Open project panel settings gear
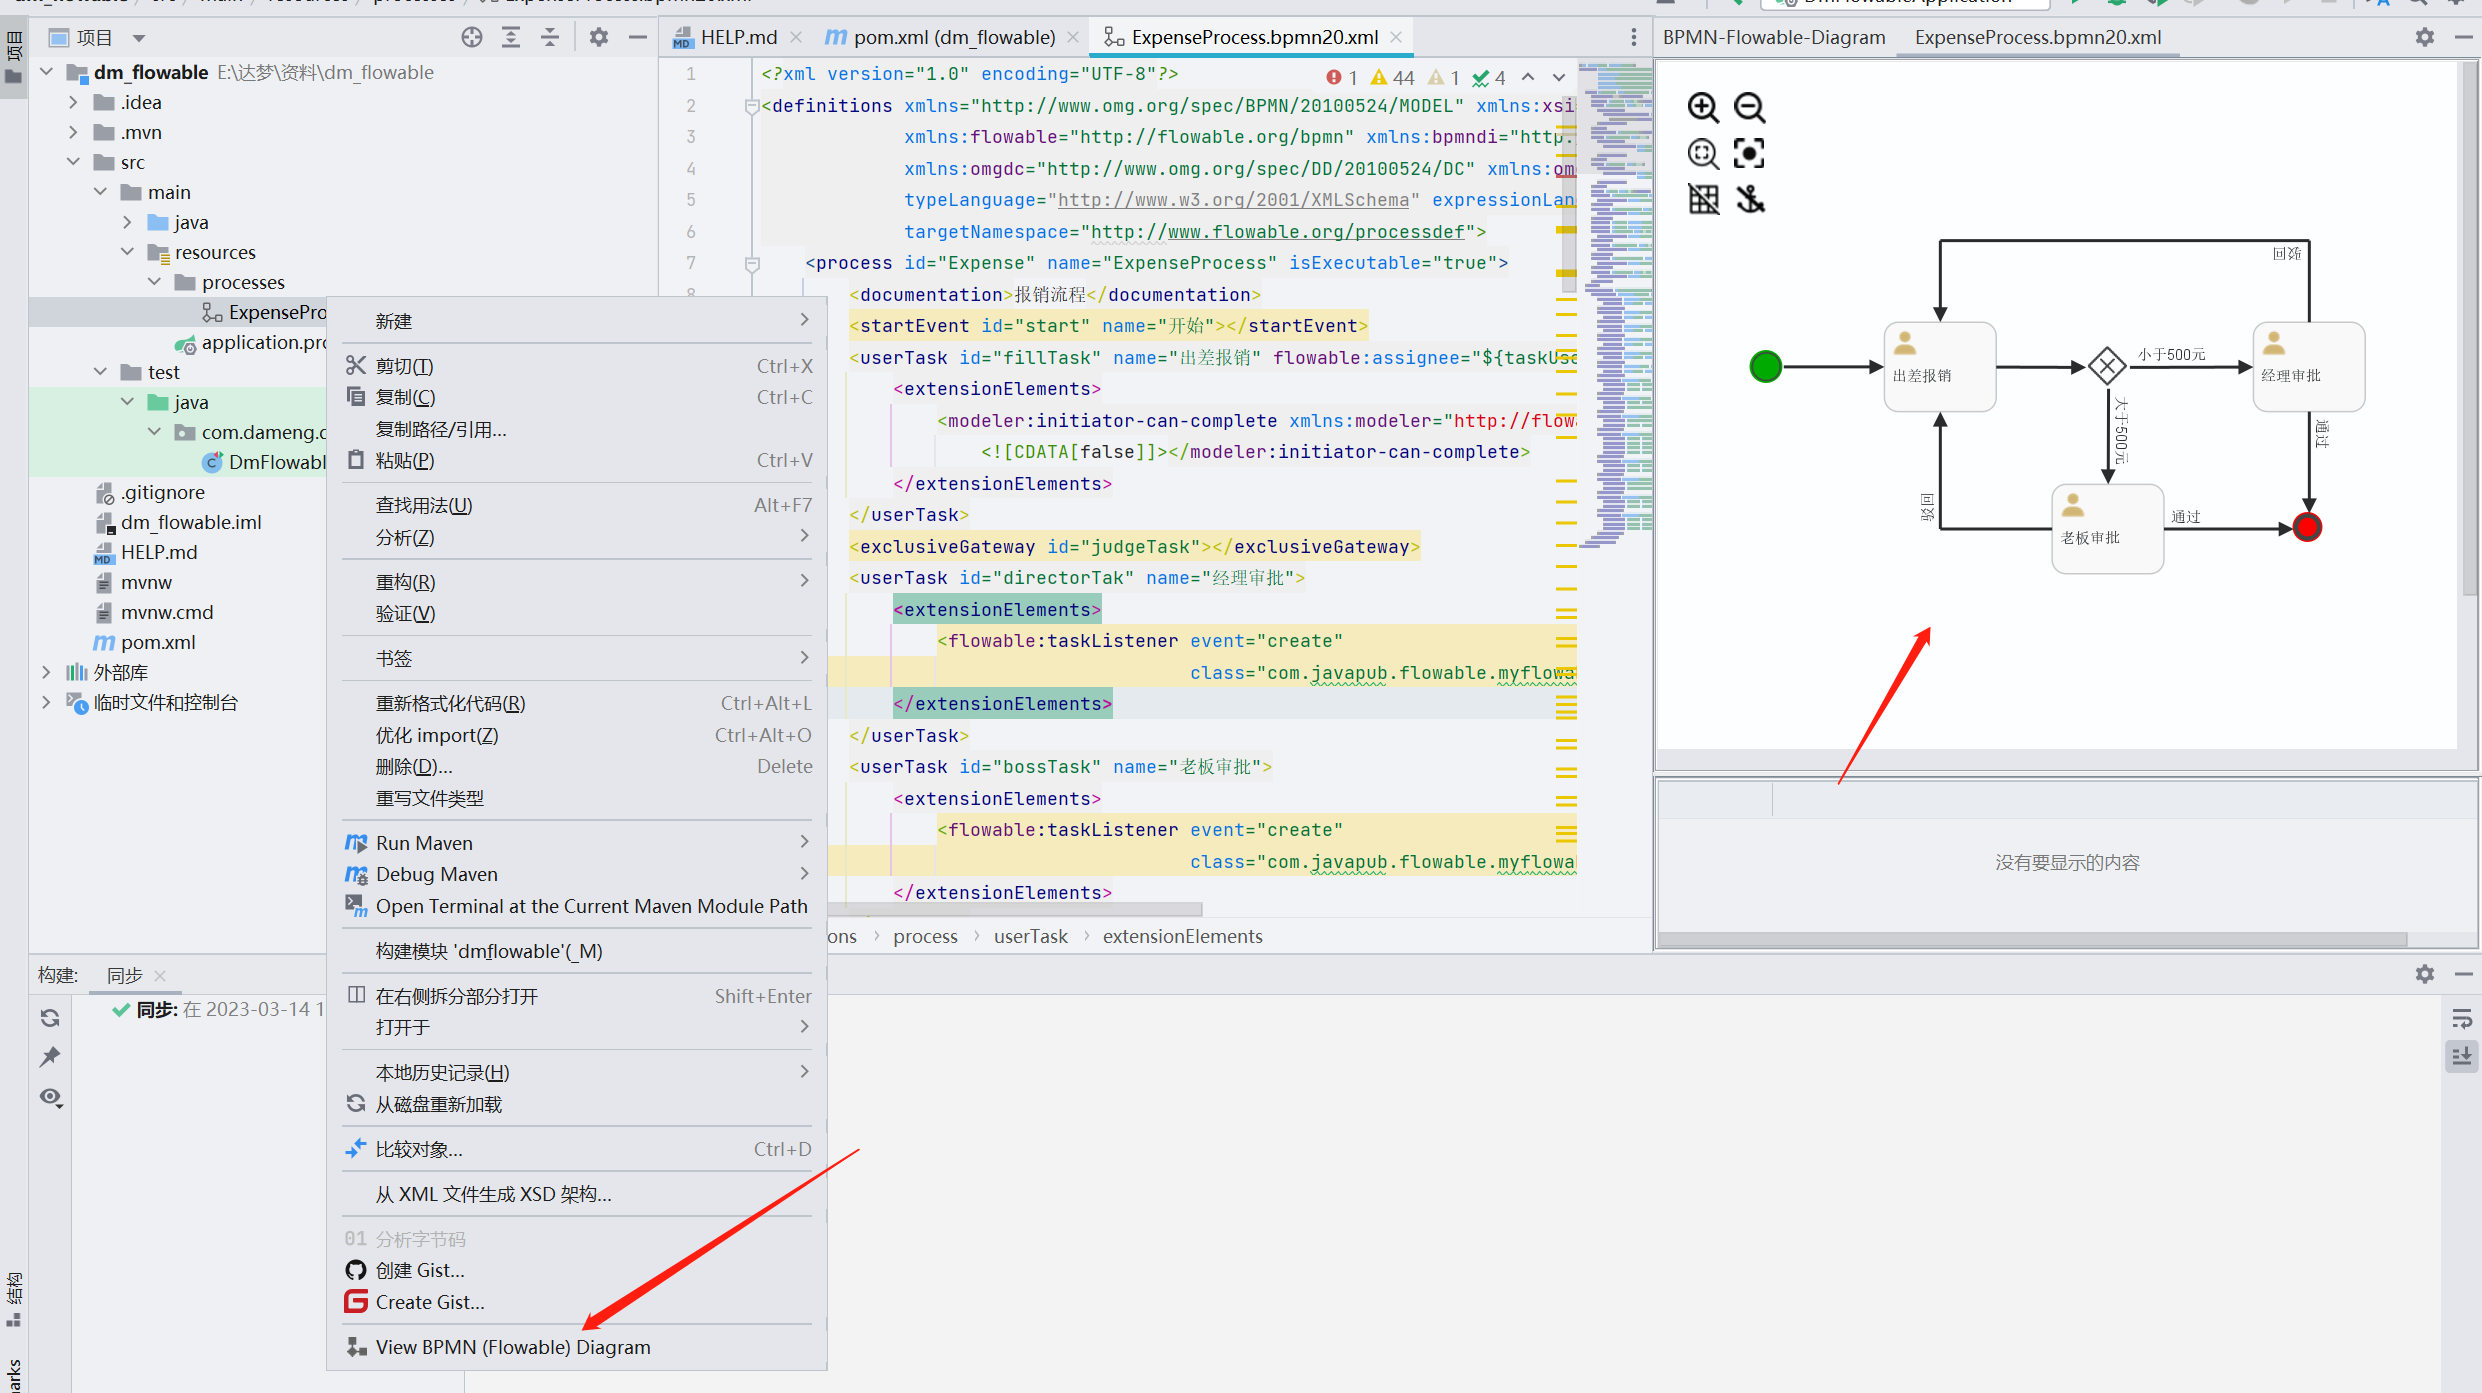Viewport: 2482px width, 1393px height. pos(599,38)
